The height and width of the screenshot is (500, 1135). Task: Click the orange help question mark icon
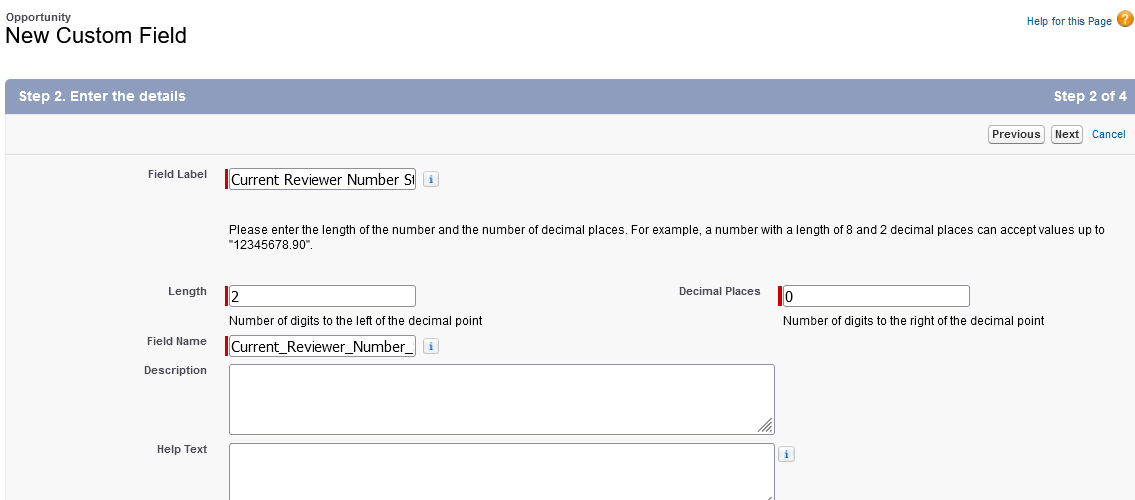1125,19
